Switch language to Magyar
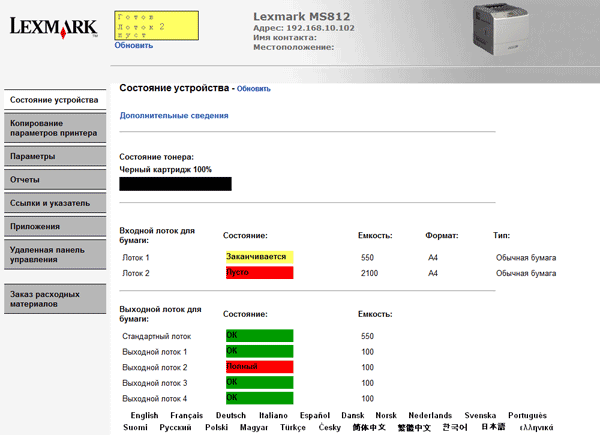This screenshot has width=600, height=435. click(x=254, y=427)
